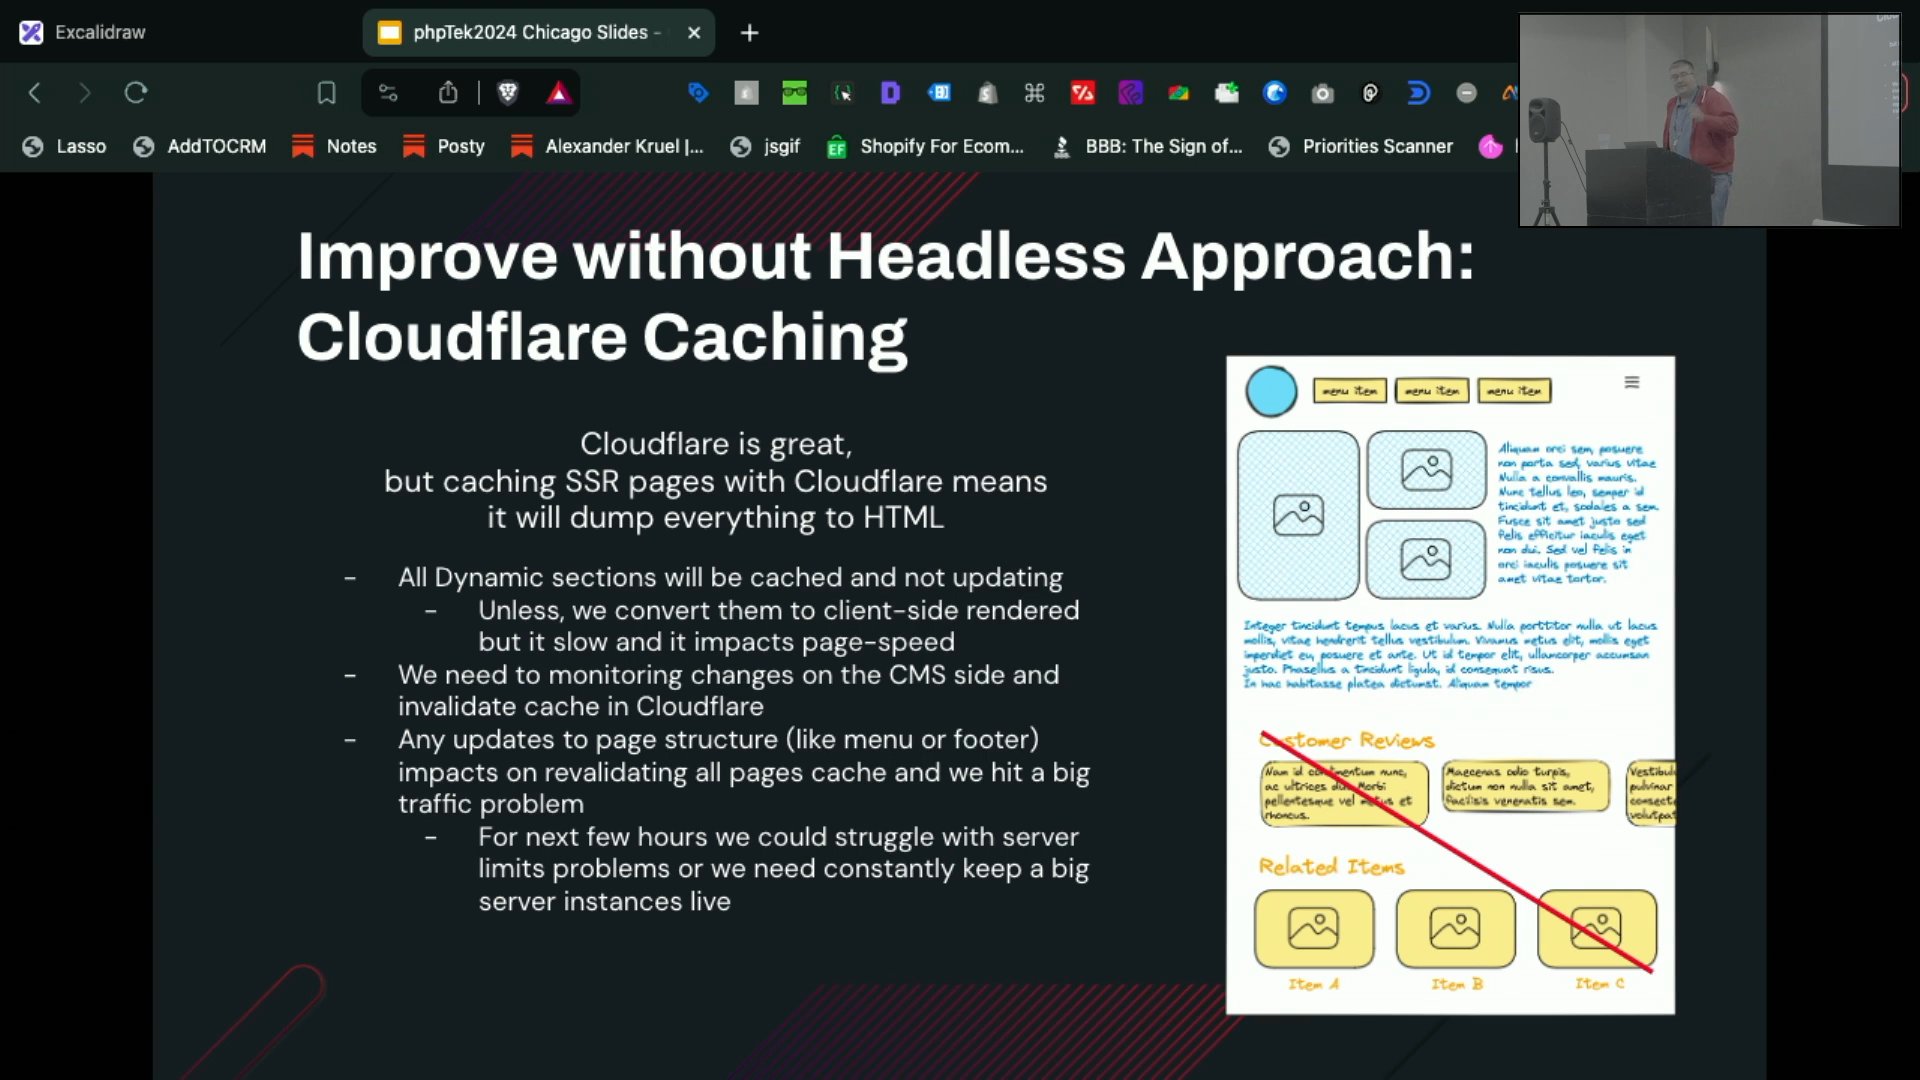
Task: Click 'Related Items' heading in the mockup
Action: click(1331, 866)
